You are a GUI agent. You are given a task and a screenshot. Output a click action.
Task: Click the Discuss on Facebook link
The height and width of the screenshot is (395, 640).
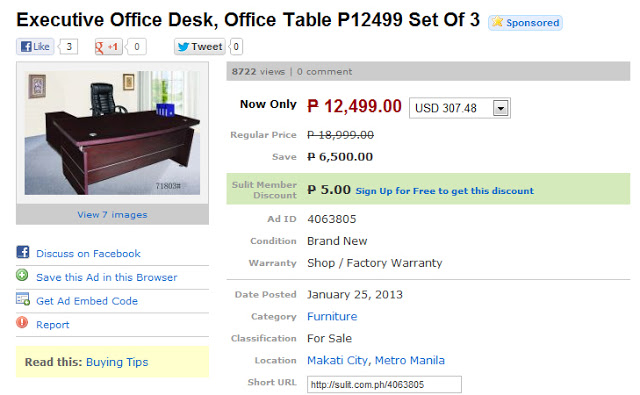88,254
